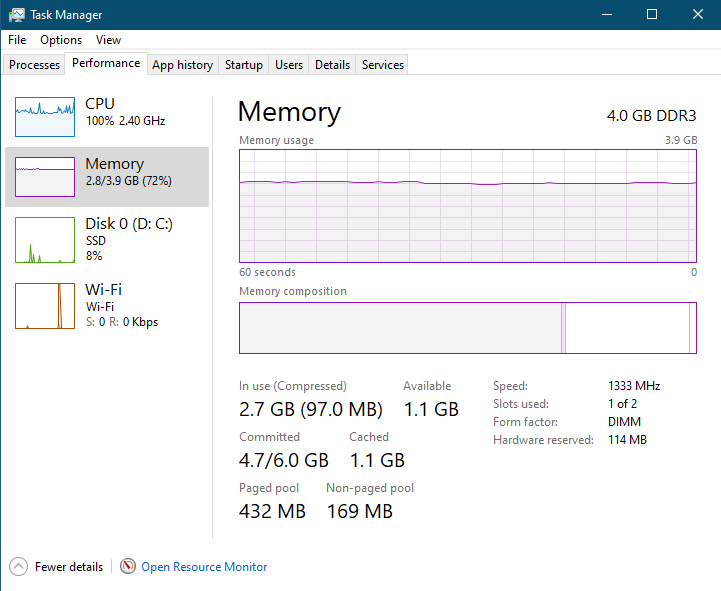The height and width of the screenshot is (591, 721).
Task: Switch to the Startup tab
Action: coord(244,65)
